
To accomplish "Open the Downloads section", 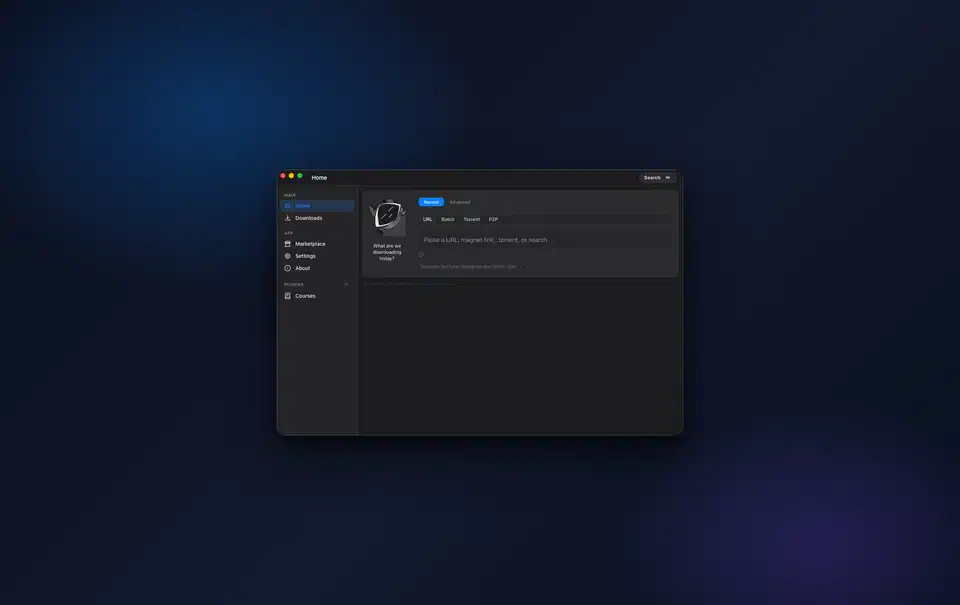I will [x=317, y=218].
